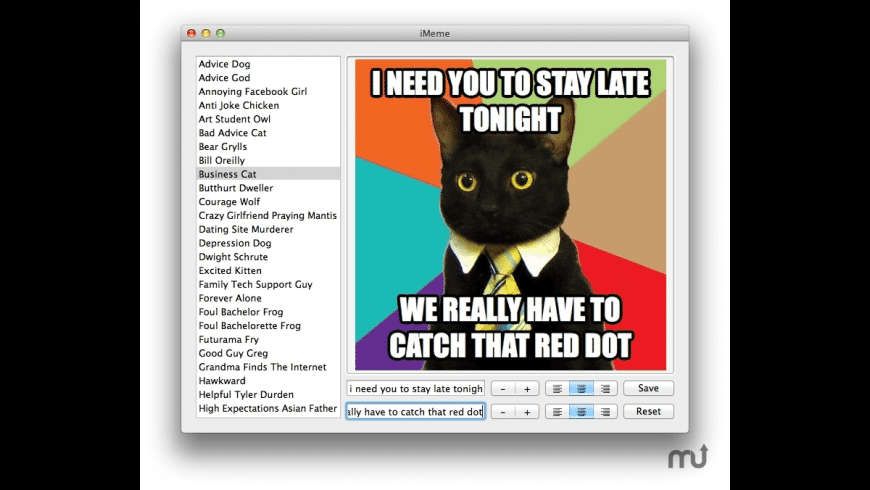
Task: Focus the bottom caption text field
Action: click(416, 412)
